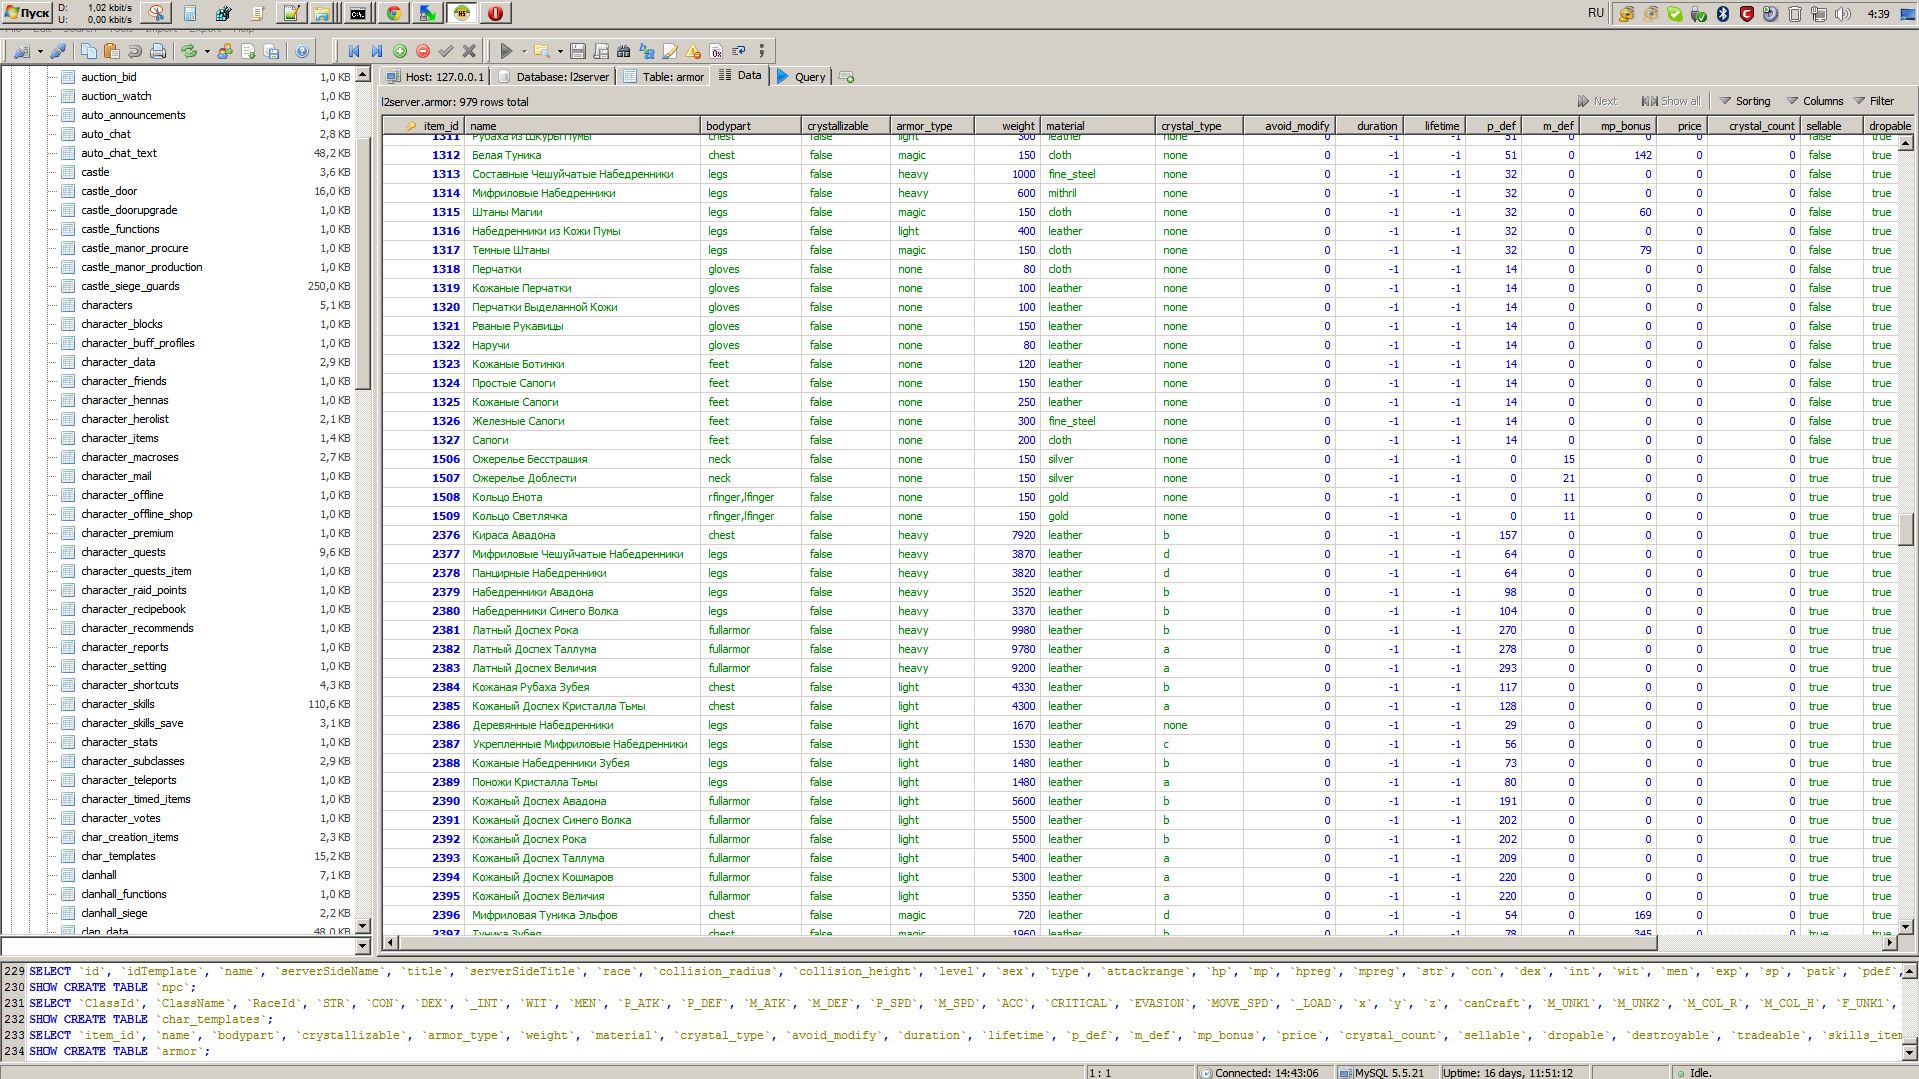Click red Delete row icon
The image size is (1919, 1079).
click(x=423, y=51)
